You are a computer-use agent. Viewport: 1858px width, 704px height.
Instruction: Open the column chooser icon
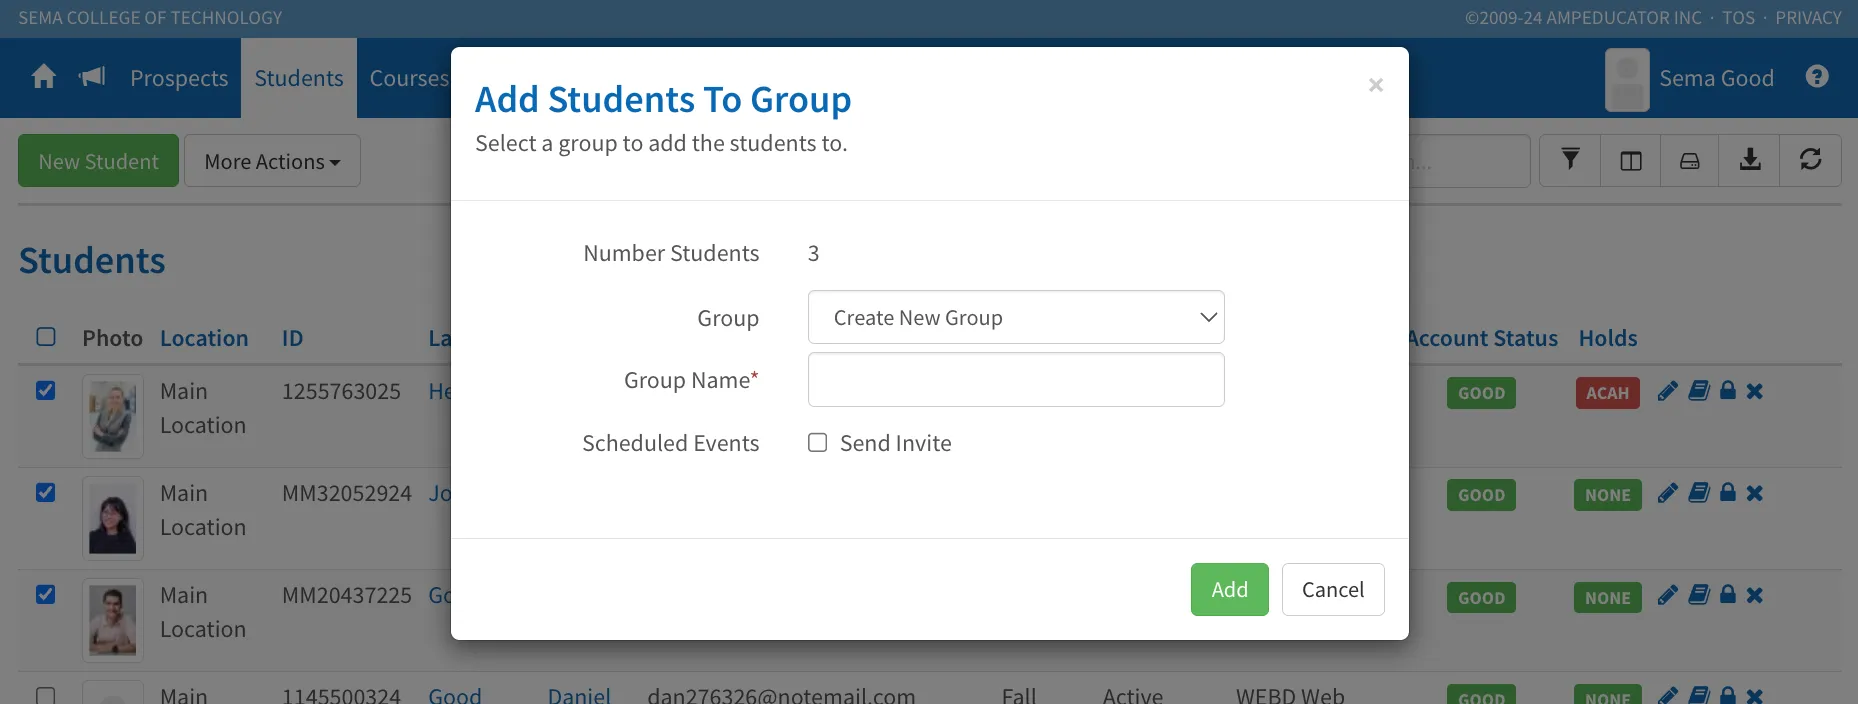coord(1631,160)
